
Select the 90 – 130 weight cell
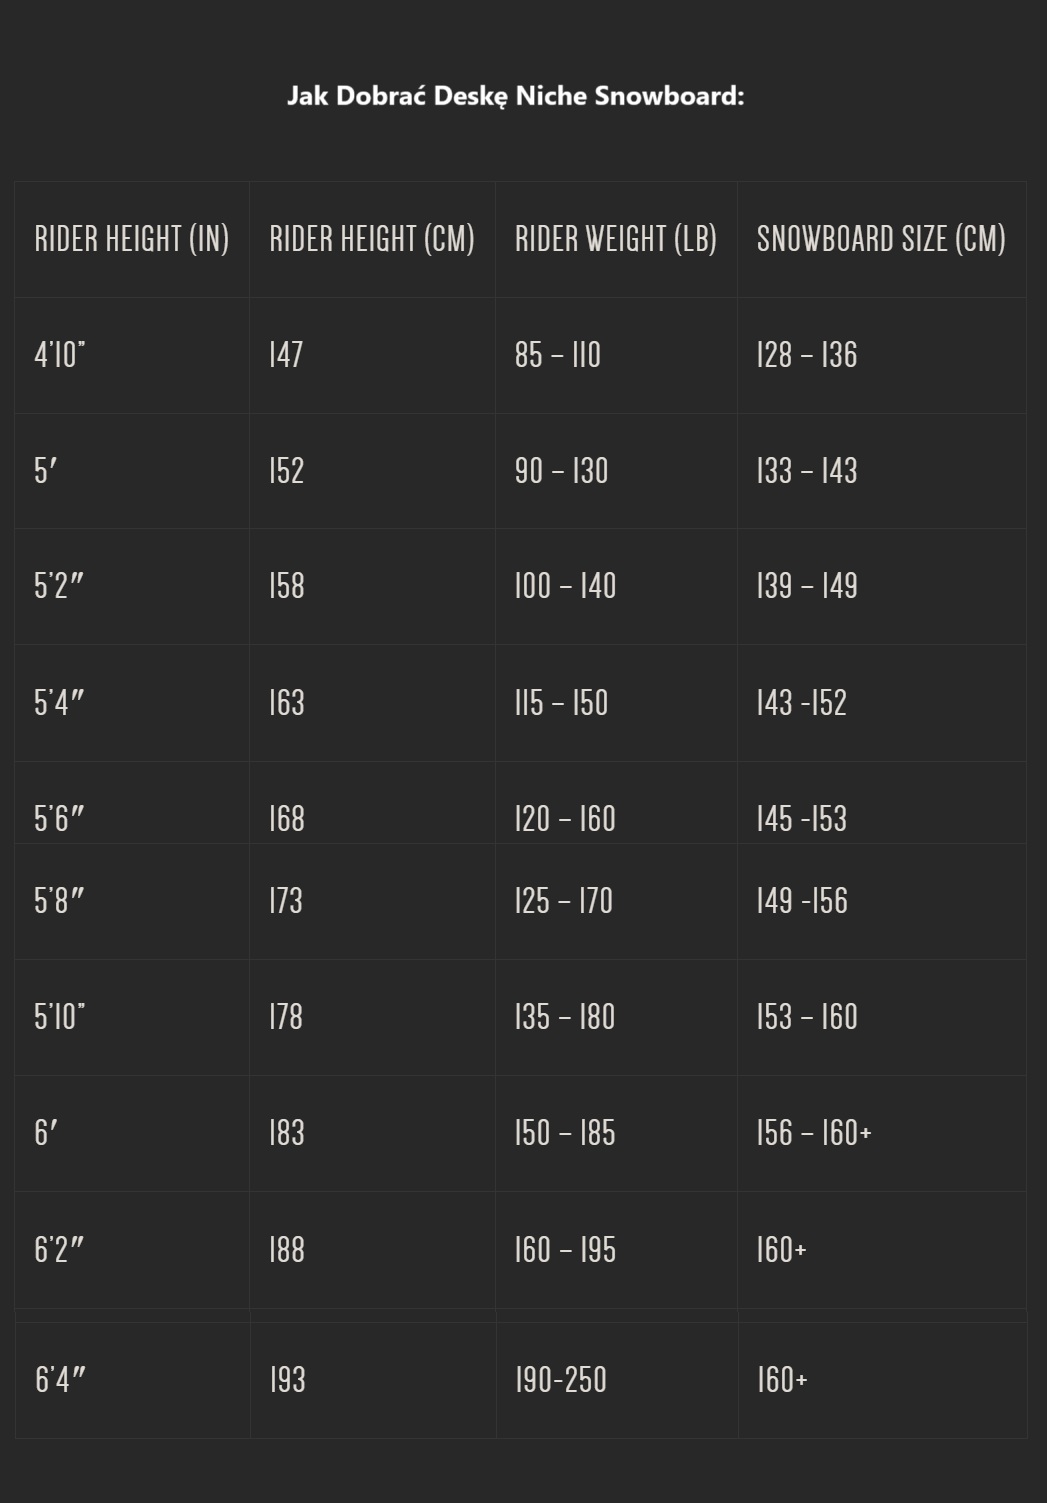pyautogui.click(x=561, y=471)
